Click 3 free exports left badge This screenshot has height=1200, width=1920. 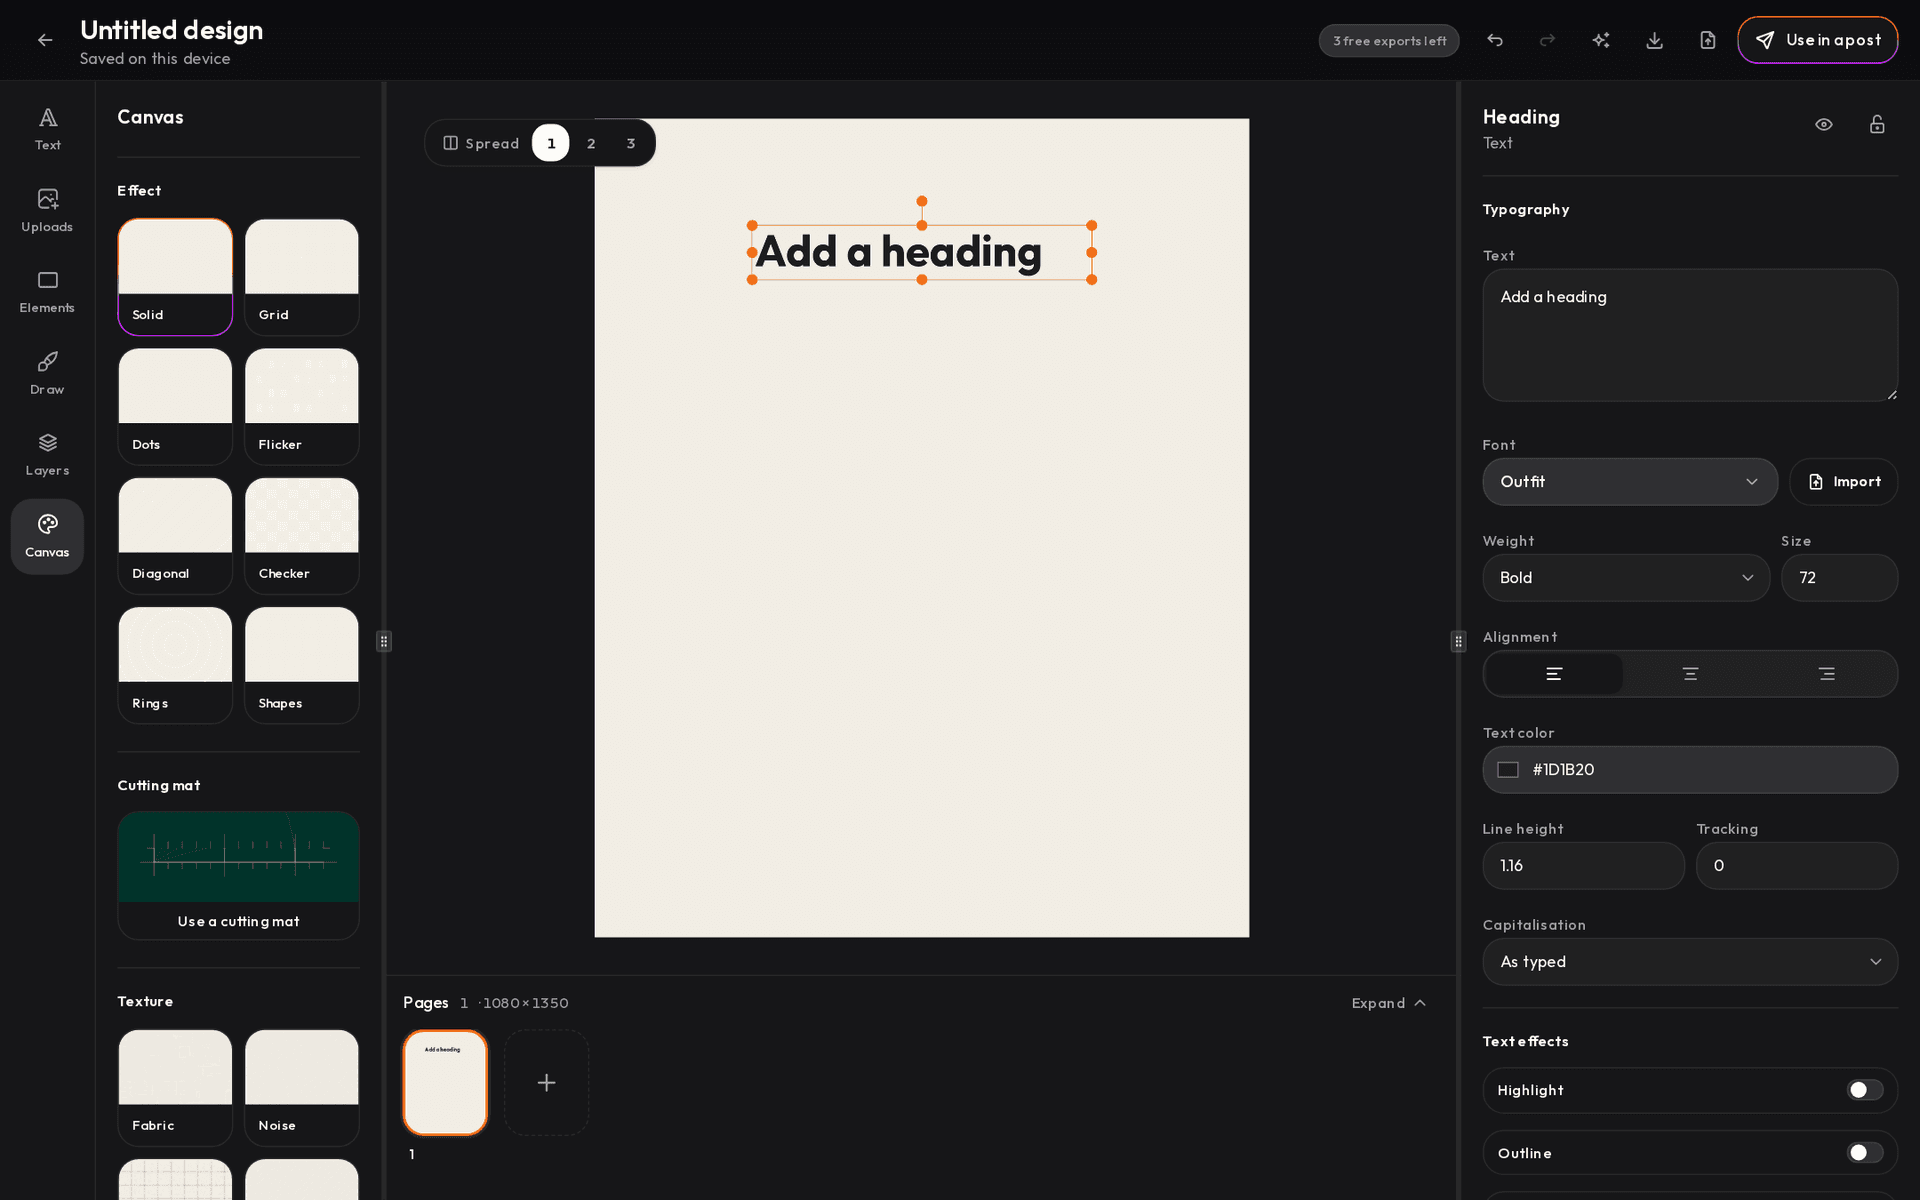click(1389, 41)
